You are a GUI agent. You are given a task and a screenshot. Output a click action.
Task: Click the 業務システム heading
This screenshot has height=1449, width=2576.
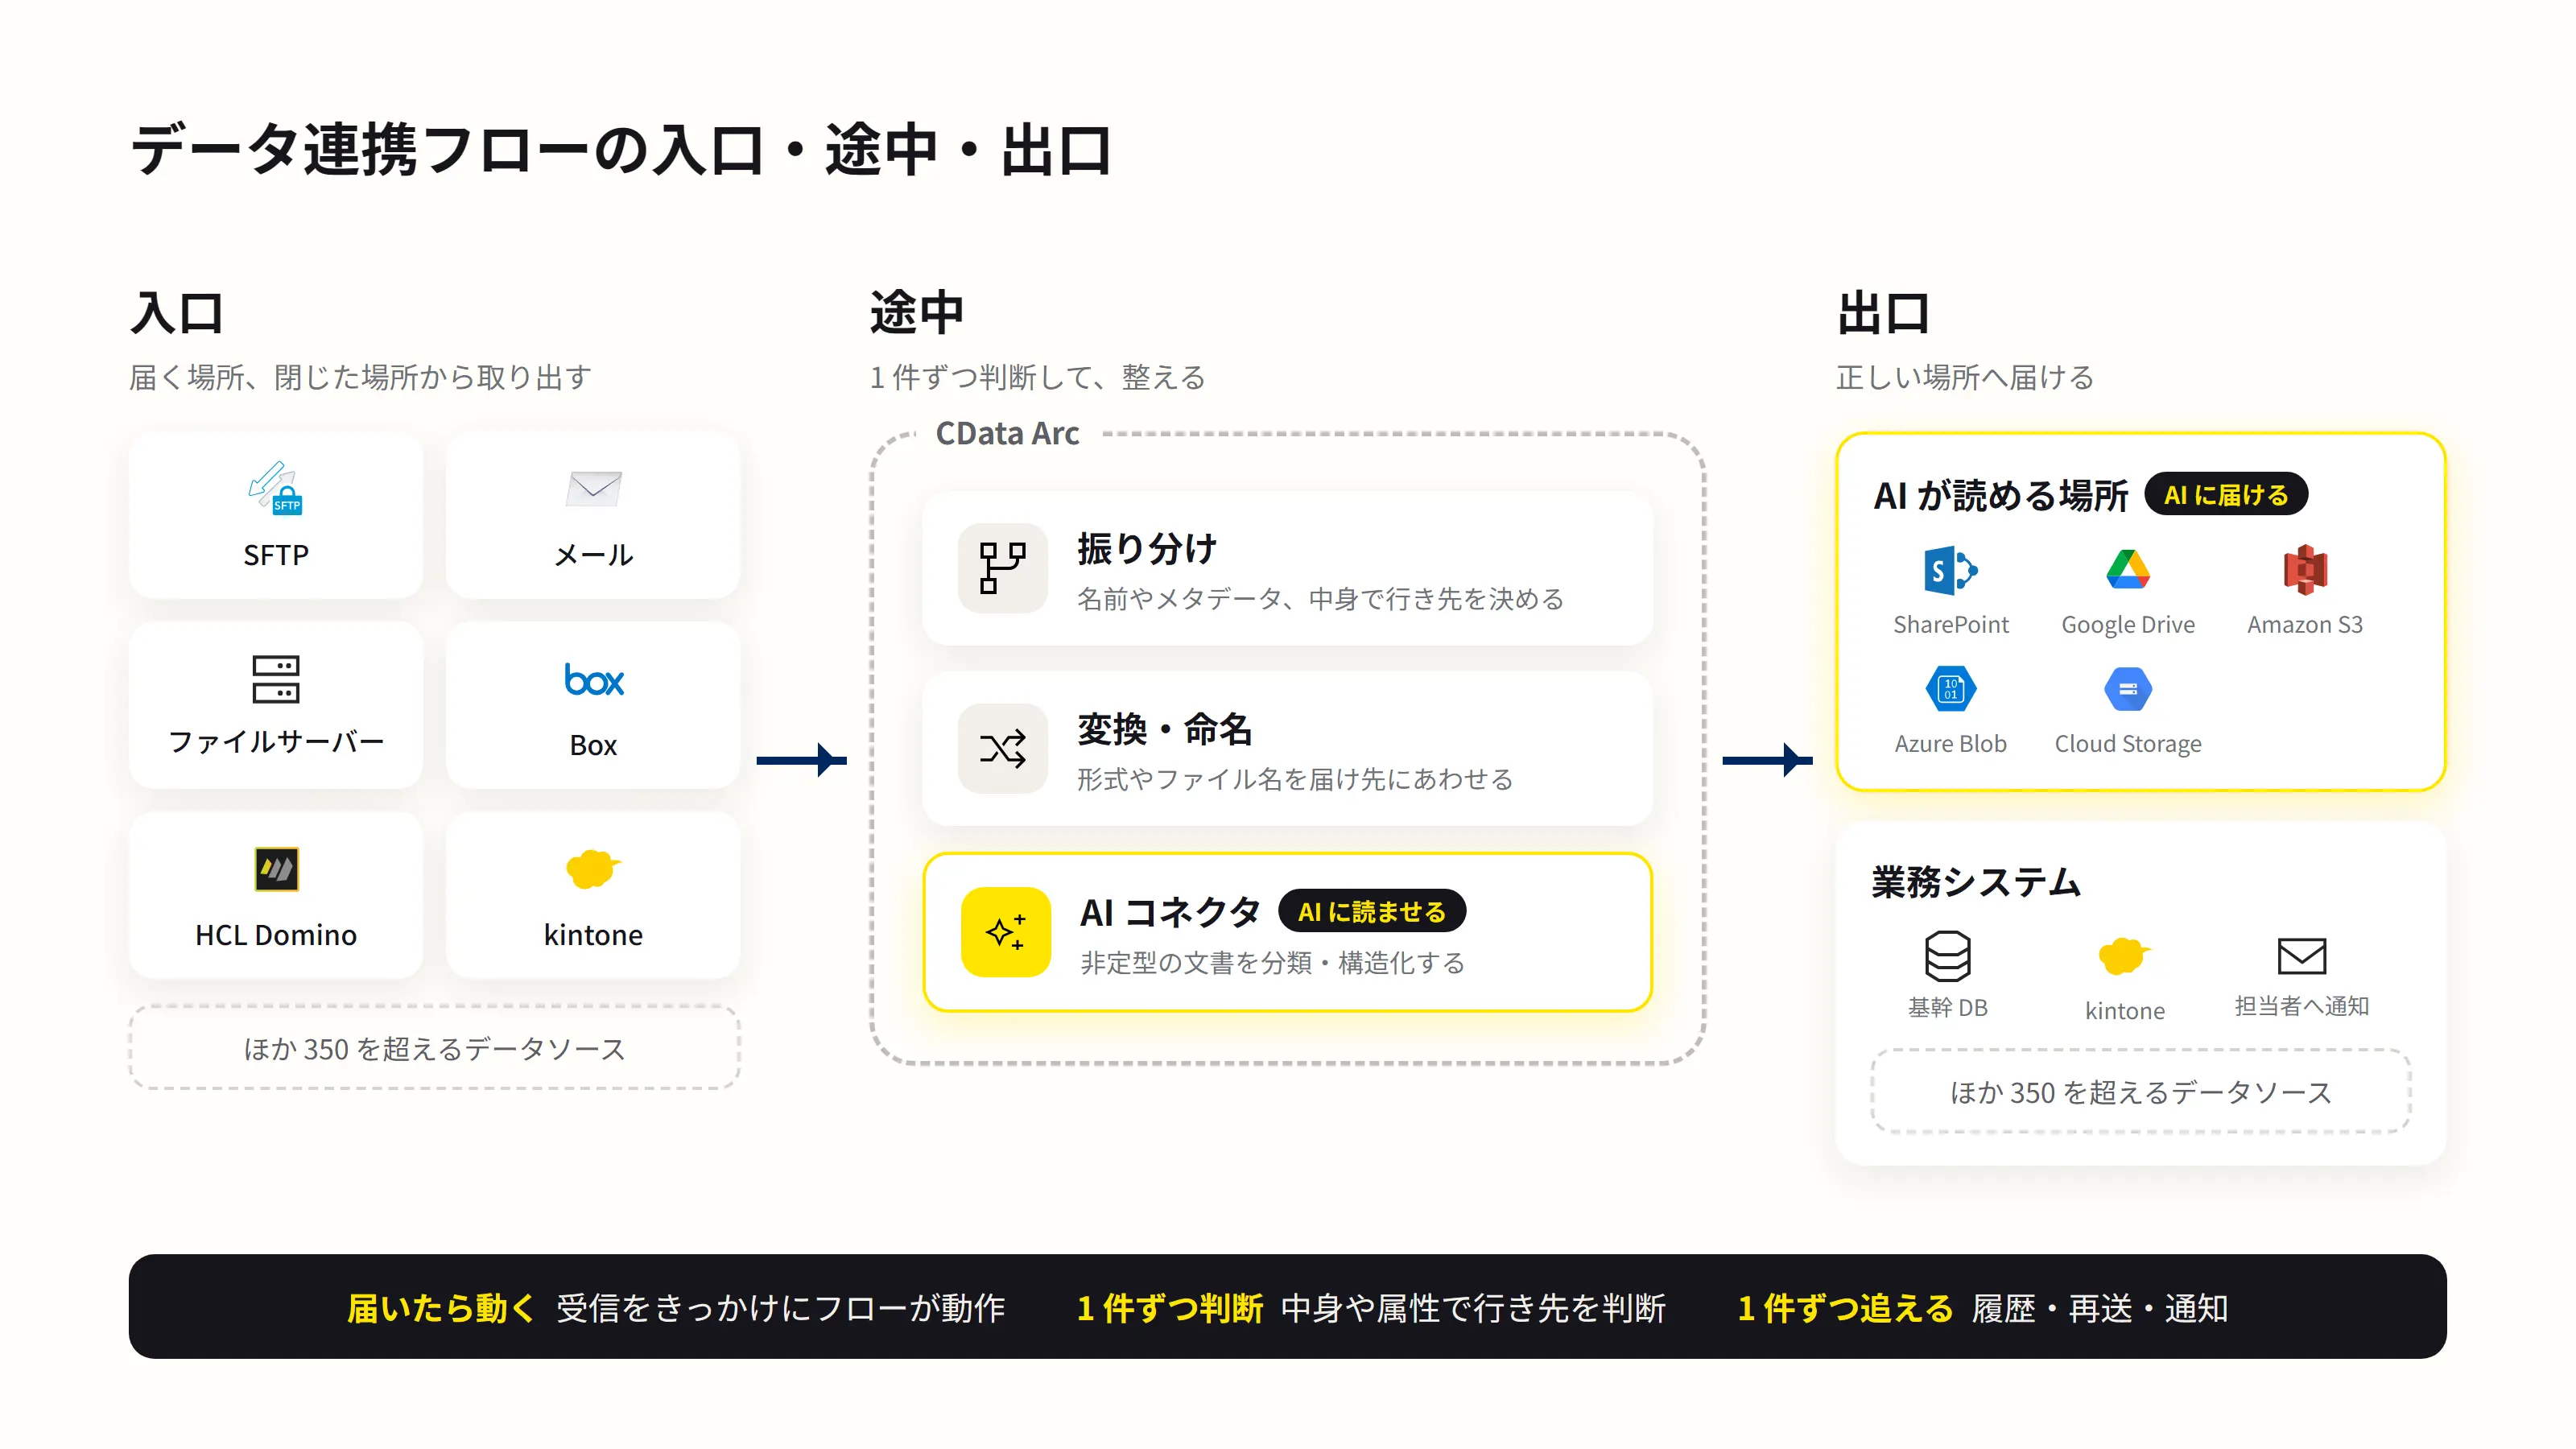[1976, 882]
